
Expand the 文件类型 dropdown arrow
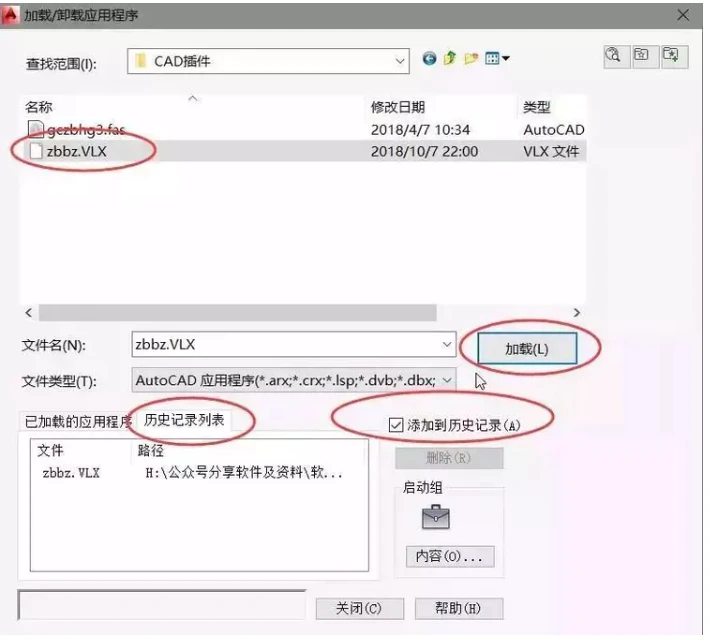click(x=447, y=380)
